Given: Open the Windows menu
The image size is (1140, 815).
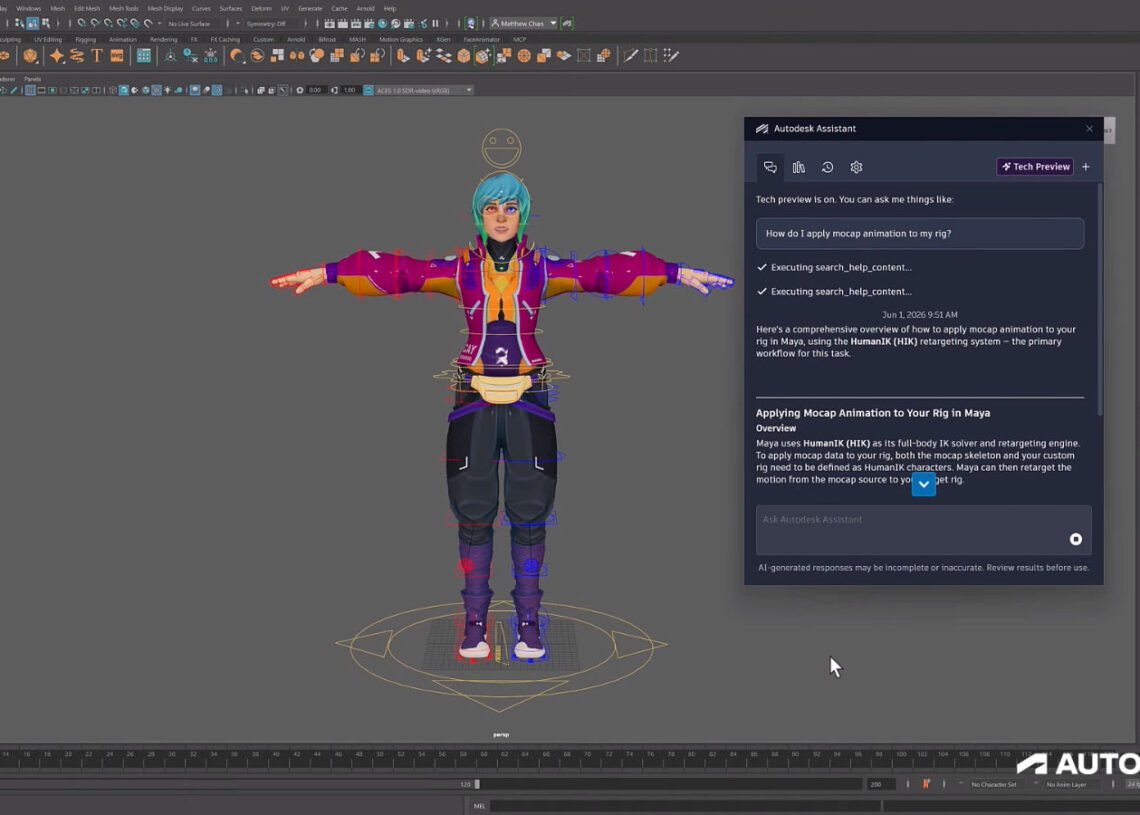Looking at the screenshot, I should click(x=28, y=9).
